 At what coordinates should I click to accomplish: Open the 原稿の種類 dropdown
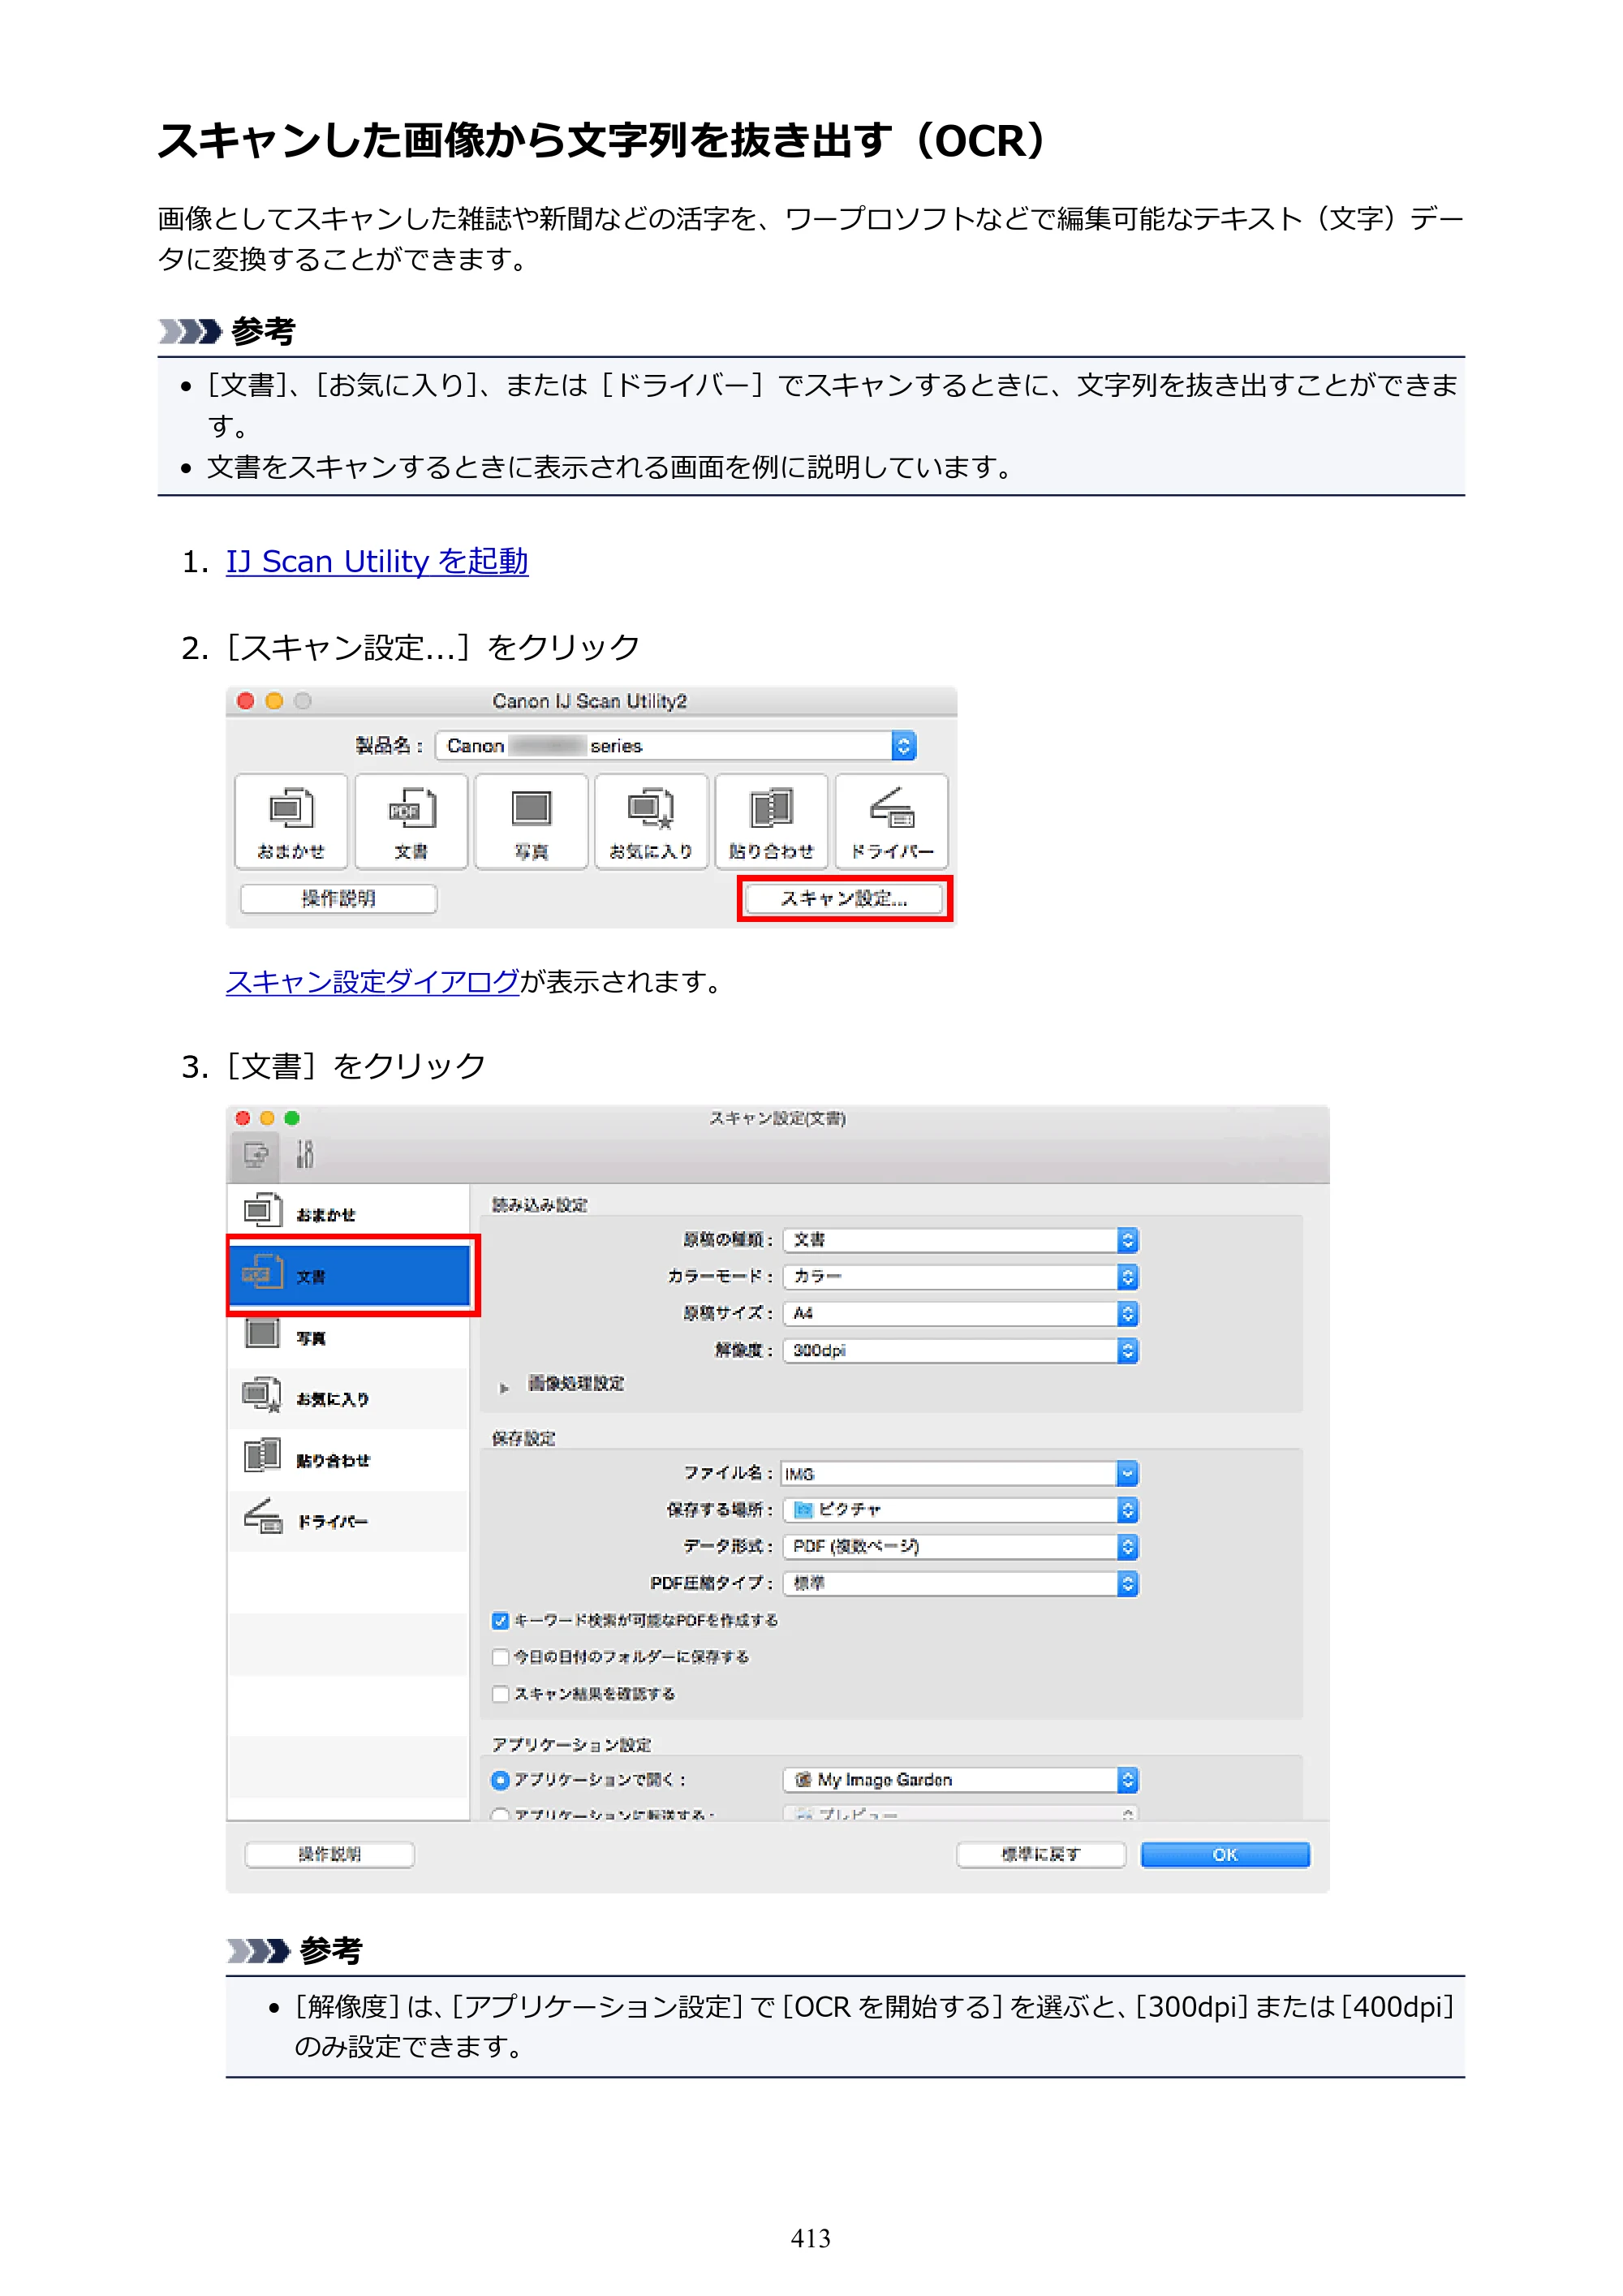point(961,1240)
